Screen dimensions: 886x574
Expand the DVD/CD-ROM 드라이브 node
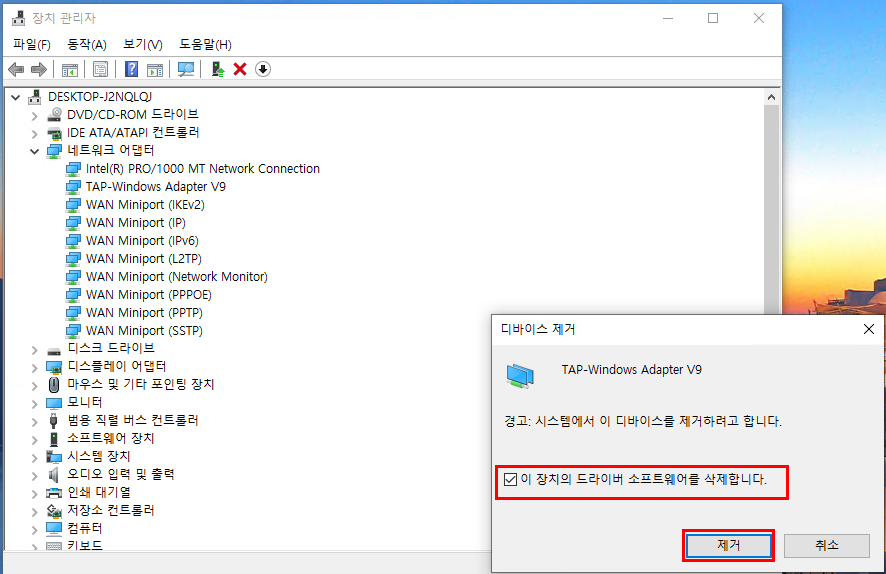pos(34,115)
